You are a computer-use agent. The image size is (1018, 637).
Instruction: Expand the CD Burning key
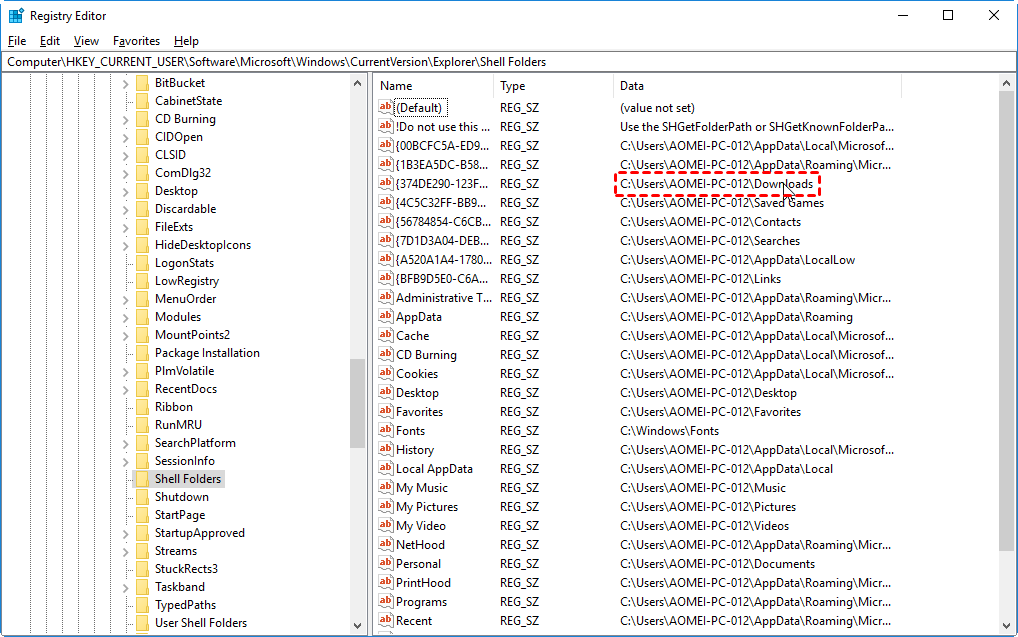pos(126,119)
